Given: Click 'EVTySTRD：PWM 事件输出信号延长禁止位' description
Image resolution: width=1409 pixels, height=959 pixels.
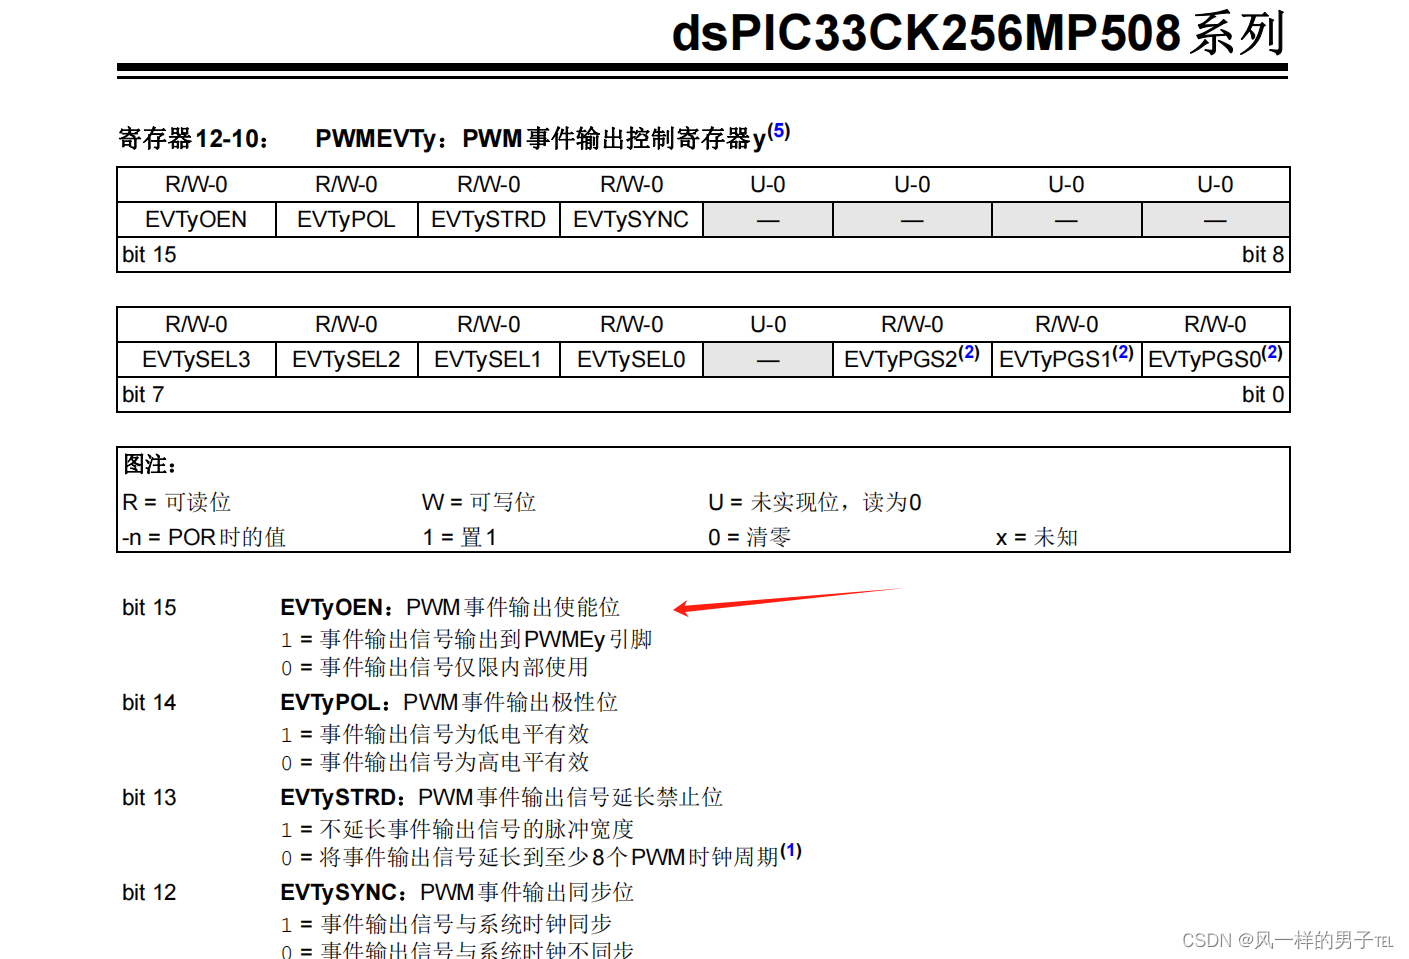Looking at the screenshot, I should pyautogui.click(x=502, y=797).
